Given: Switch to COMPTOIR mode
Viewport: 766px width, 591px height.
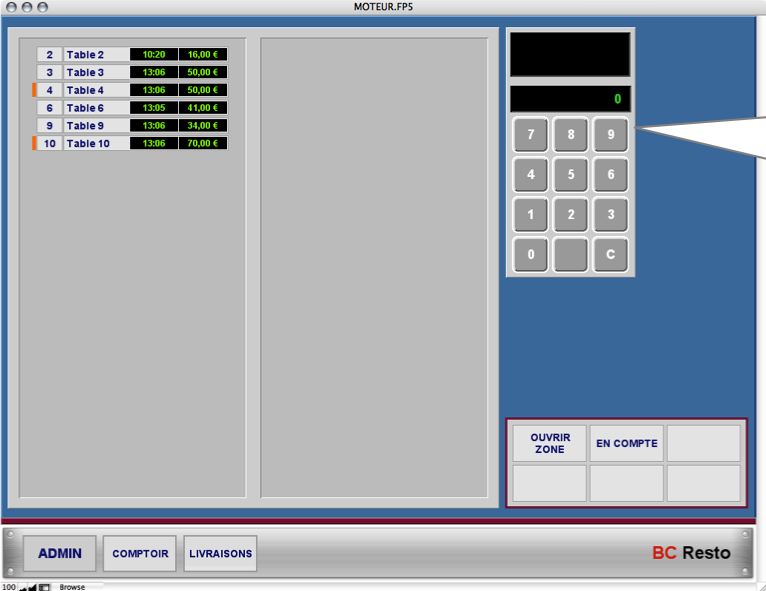Looking at the screenshot, I should pos(140,553).
